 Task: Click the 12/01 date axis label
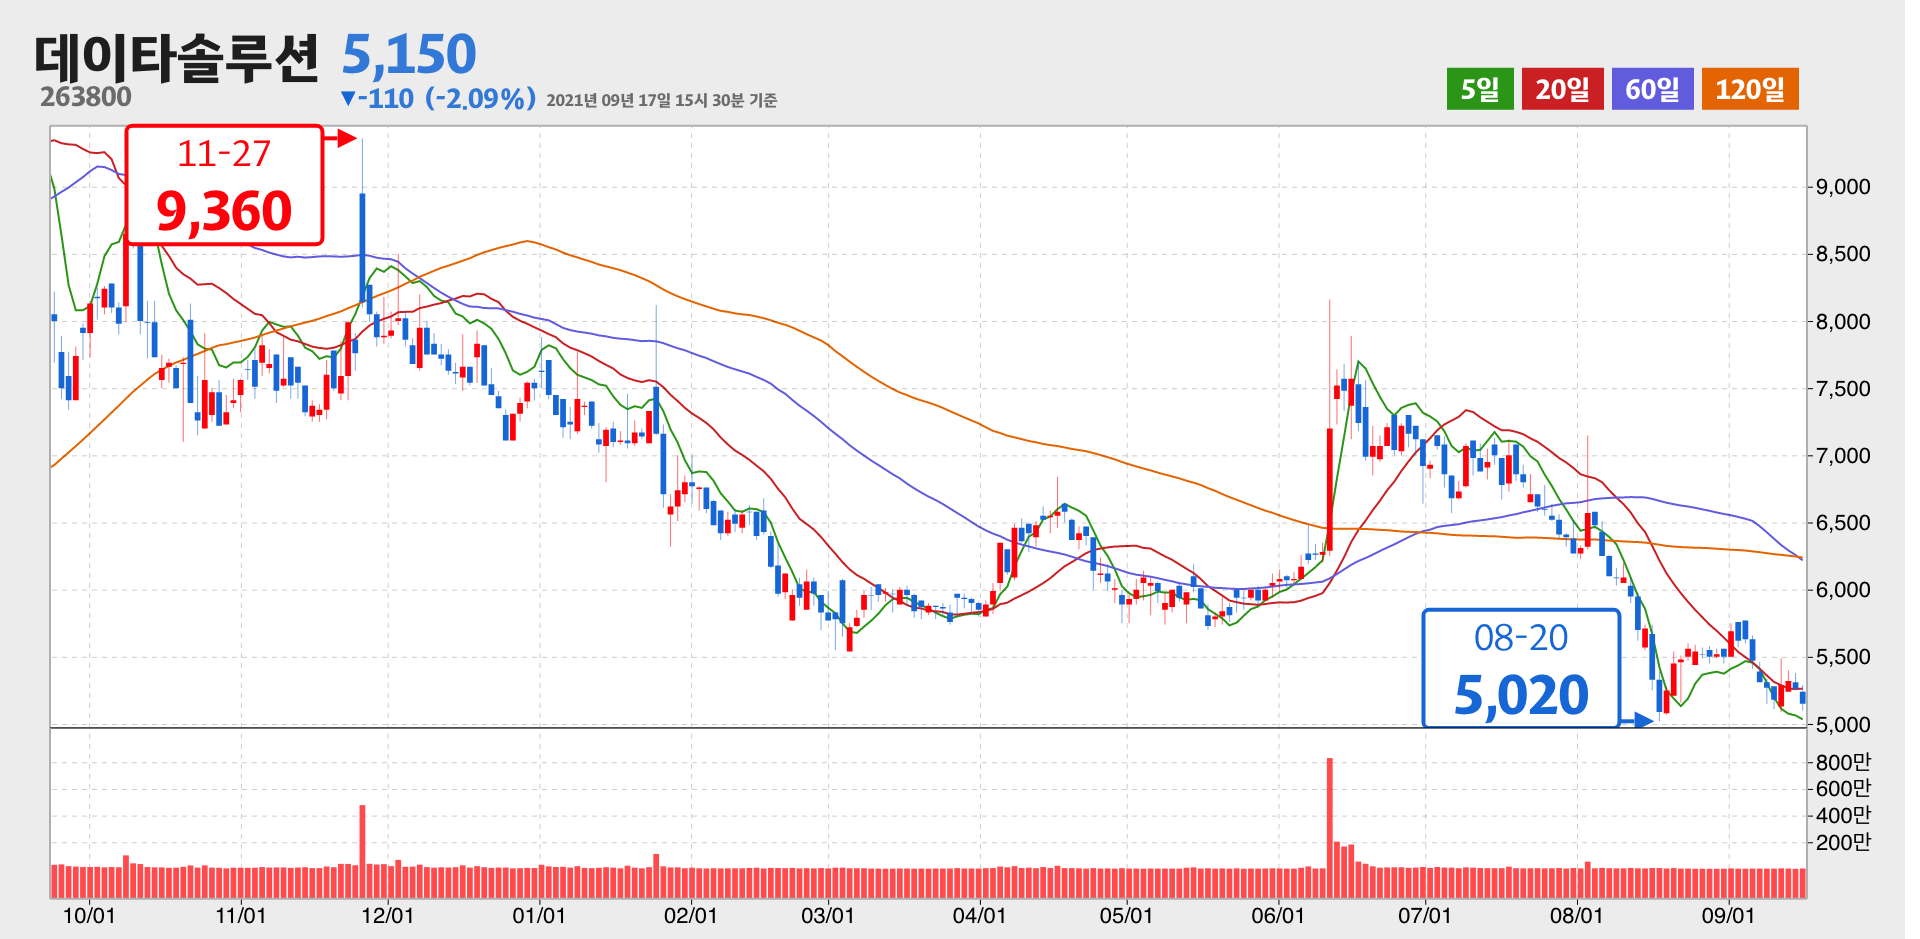pyautogui.click(x=387, y=915)
